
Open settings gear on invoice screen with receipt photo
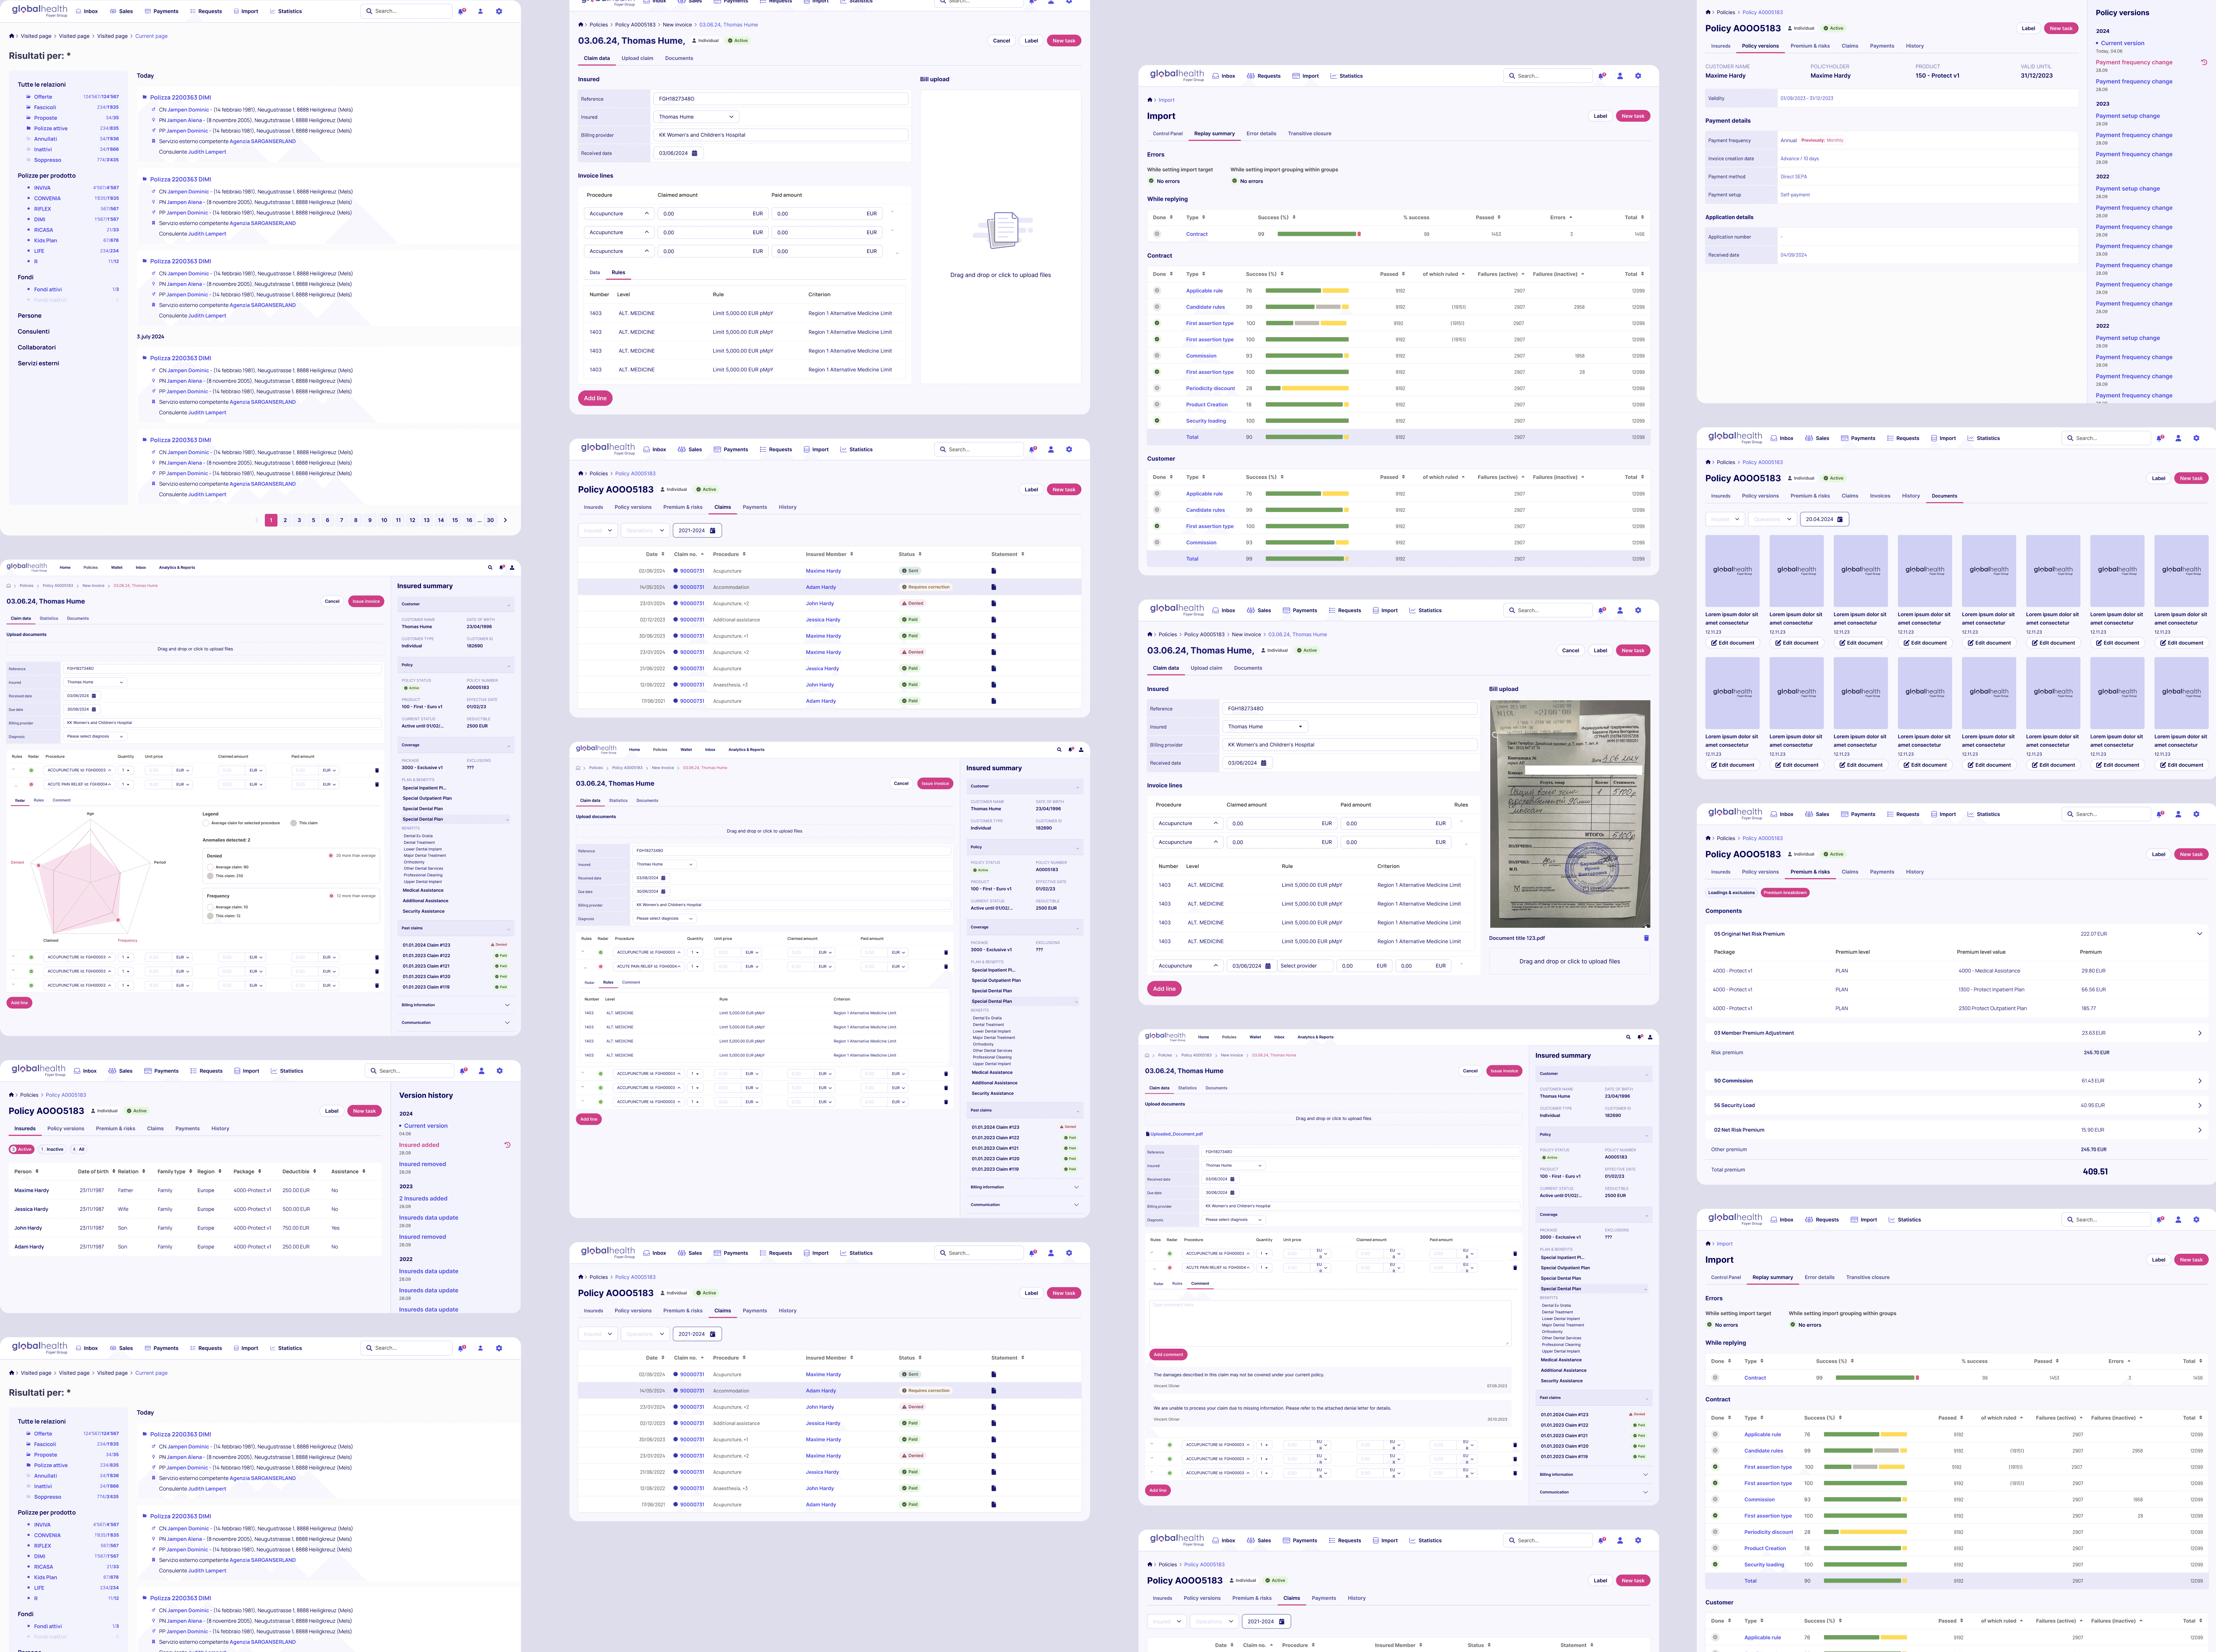point(1638,610)
